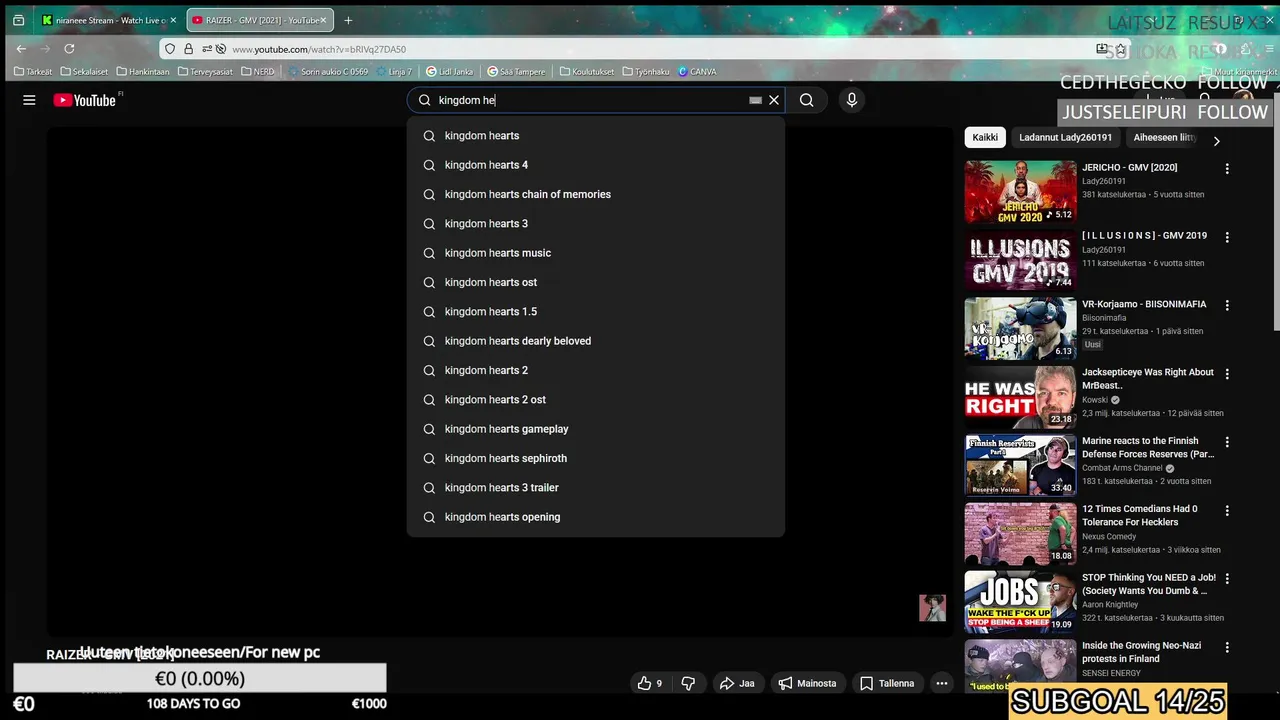Click the install/download icon in the address bar
The width and height of the screenshot is (1280, 720).
(x=1102, y=49)
